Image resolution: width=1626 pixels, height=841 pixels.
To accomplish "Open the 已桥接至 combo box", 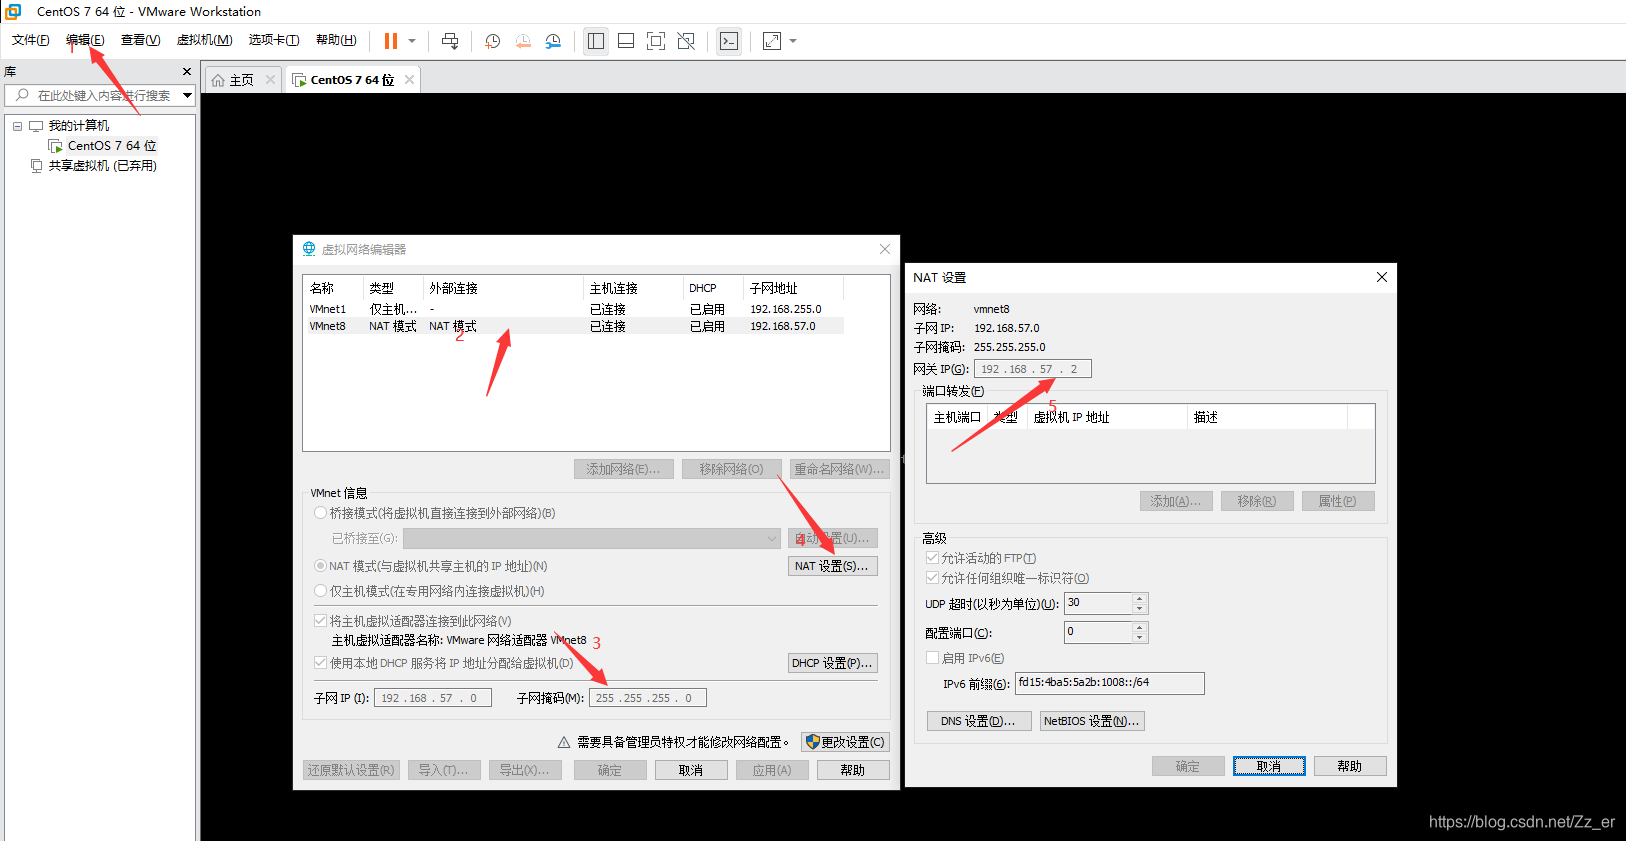I will click(x=592, y=538).
